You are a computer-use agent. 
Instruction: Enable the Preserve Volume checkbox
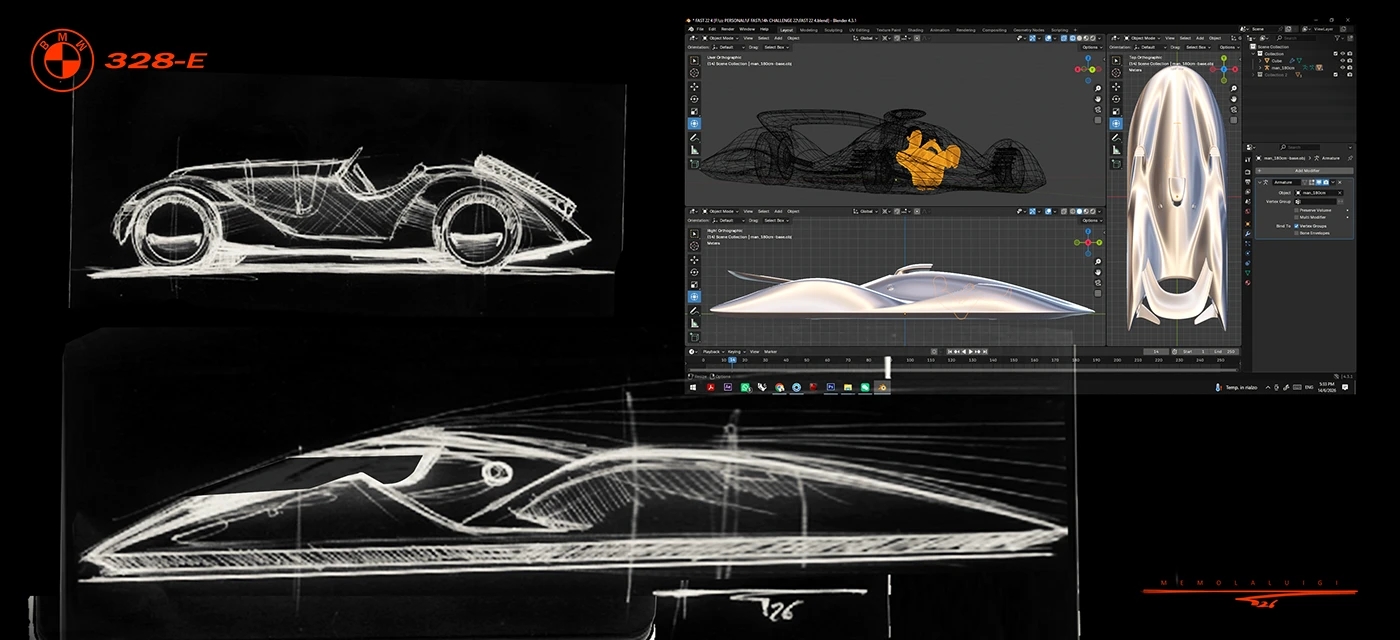click(x=1296, y=210)
